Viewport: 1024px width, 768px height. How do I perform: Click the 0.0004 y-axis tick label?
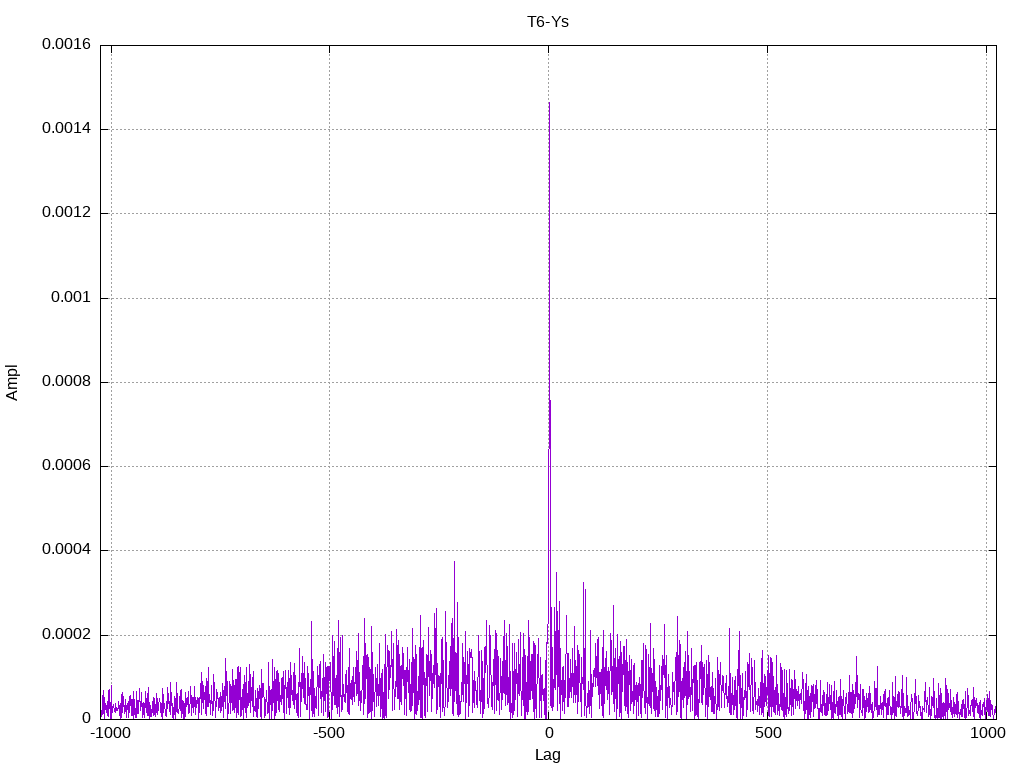click(x=67, y=549)
